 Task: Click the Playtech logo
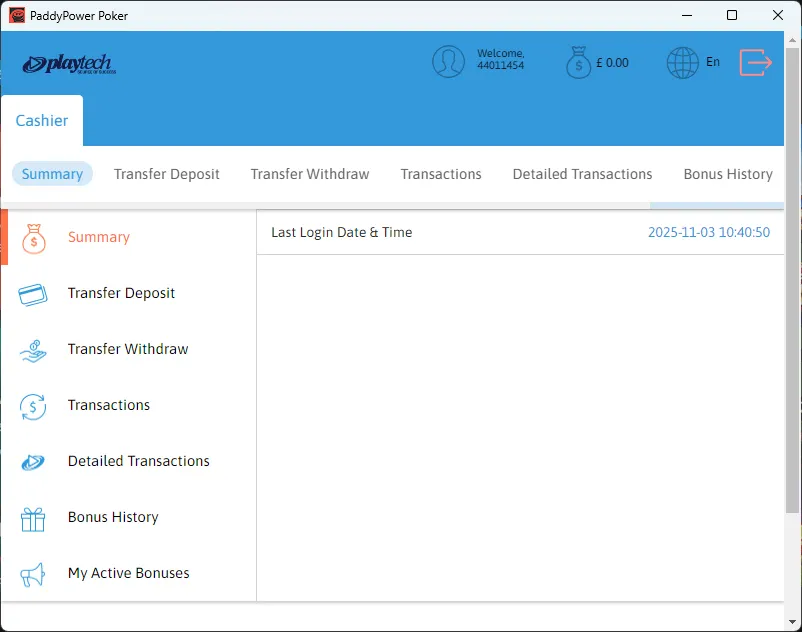coord(69,65)
